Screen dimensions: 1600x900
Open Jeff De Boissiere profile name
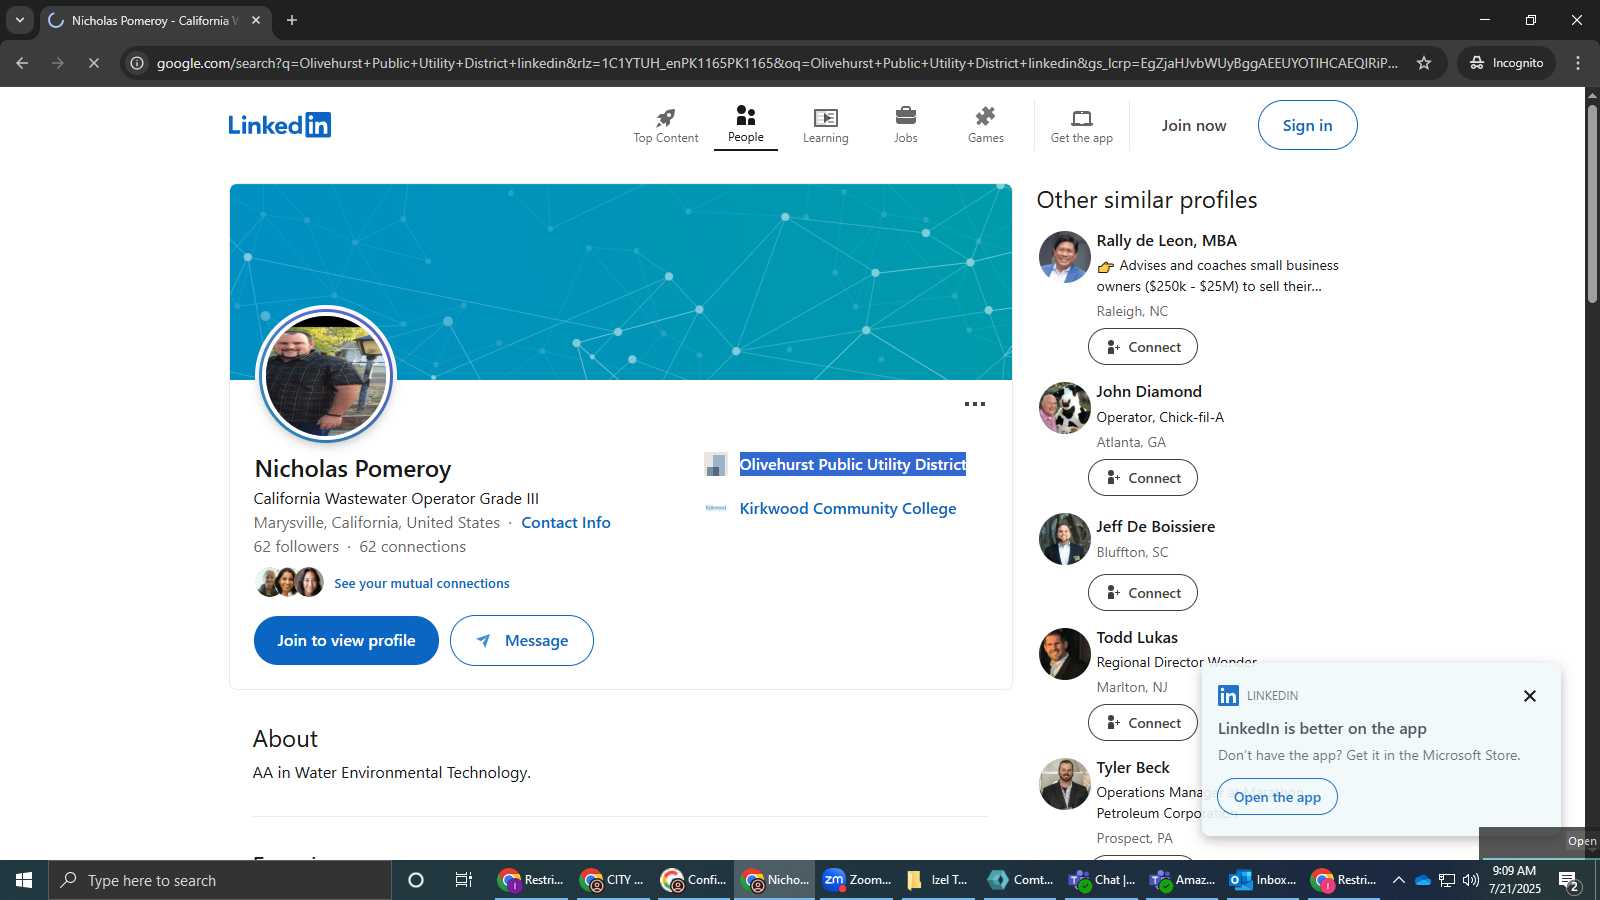click(1156, 526)
